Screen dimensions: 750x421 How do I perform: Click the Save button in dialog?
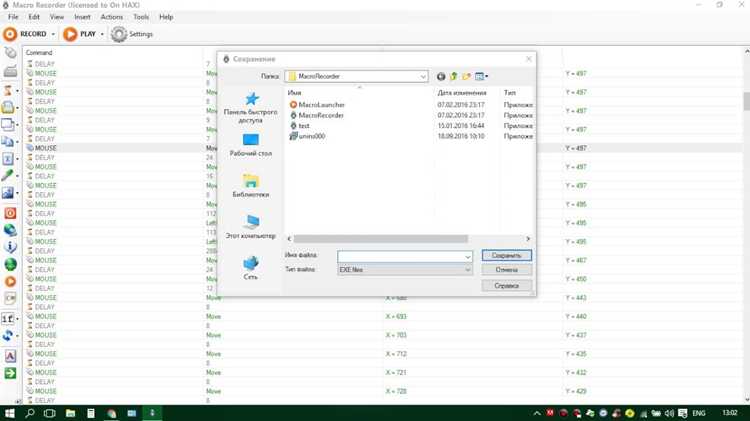point(507,255)
